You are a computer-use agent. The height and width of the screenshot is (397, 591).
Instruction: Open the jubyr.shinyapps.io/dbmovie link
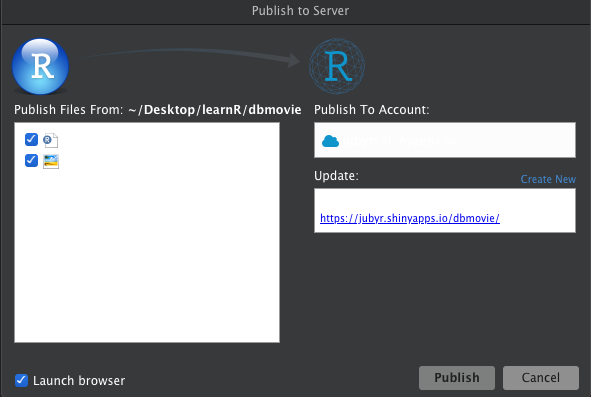point(410,218)
